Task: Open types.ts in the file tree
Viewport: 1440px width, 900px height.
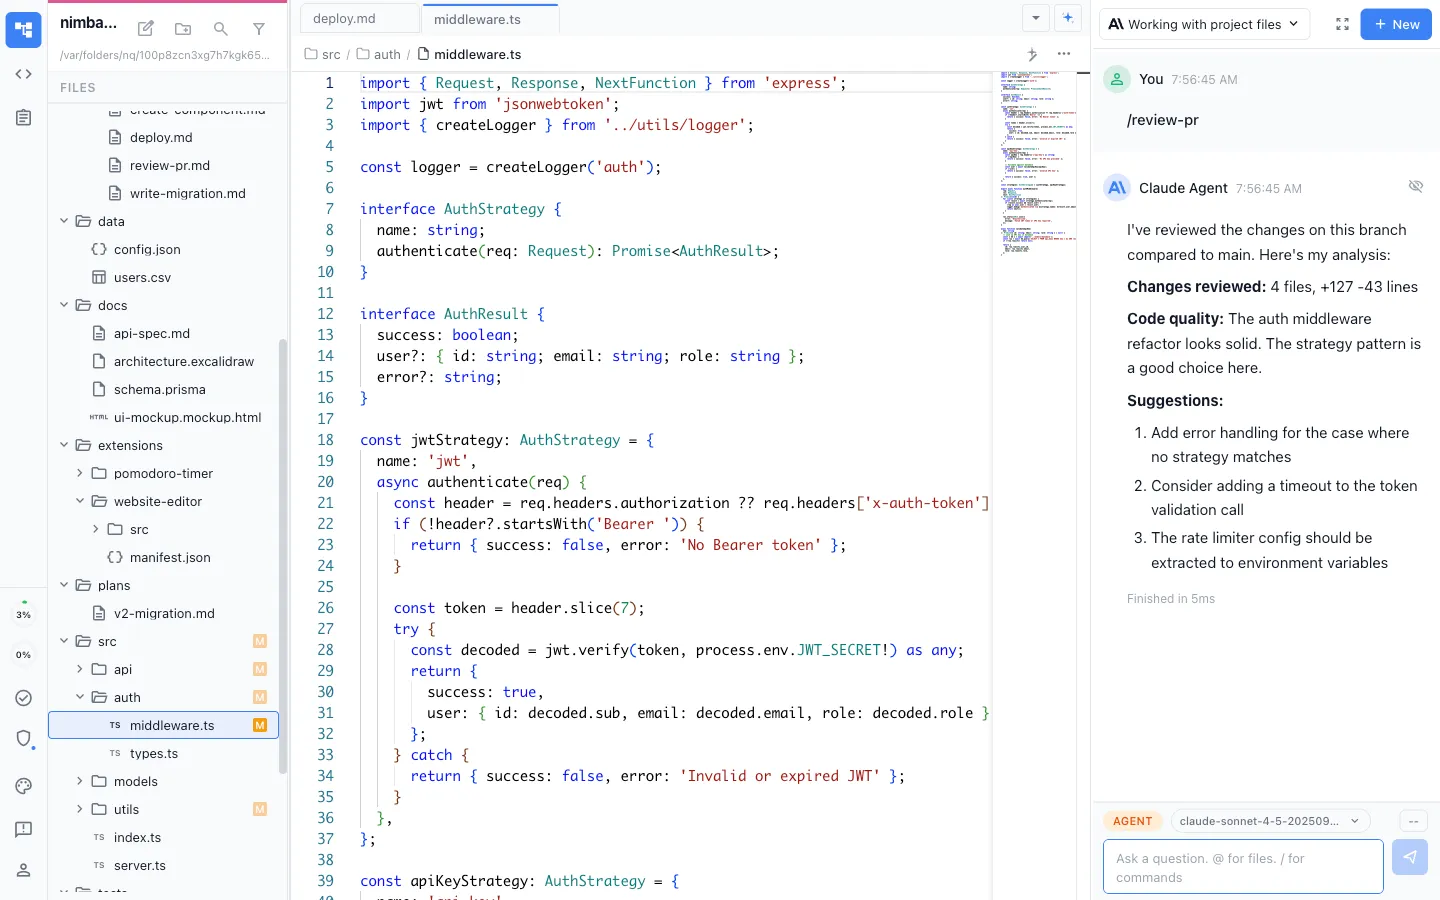Action: [x=154, y=753]
